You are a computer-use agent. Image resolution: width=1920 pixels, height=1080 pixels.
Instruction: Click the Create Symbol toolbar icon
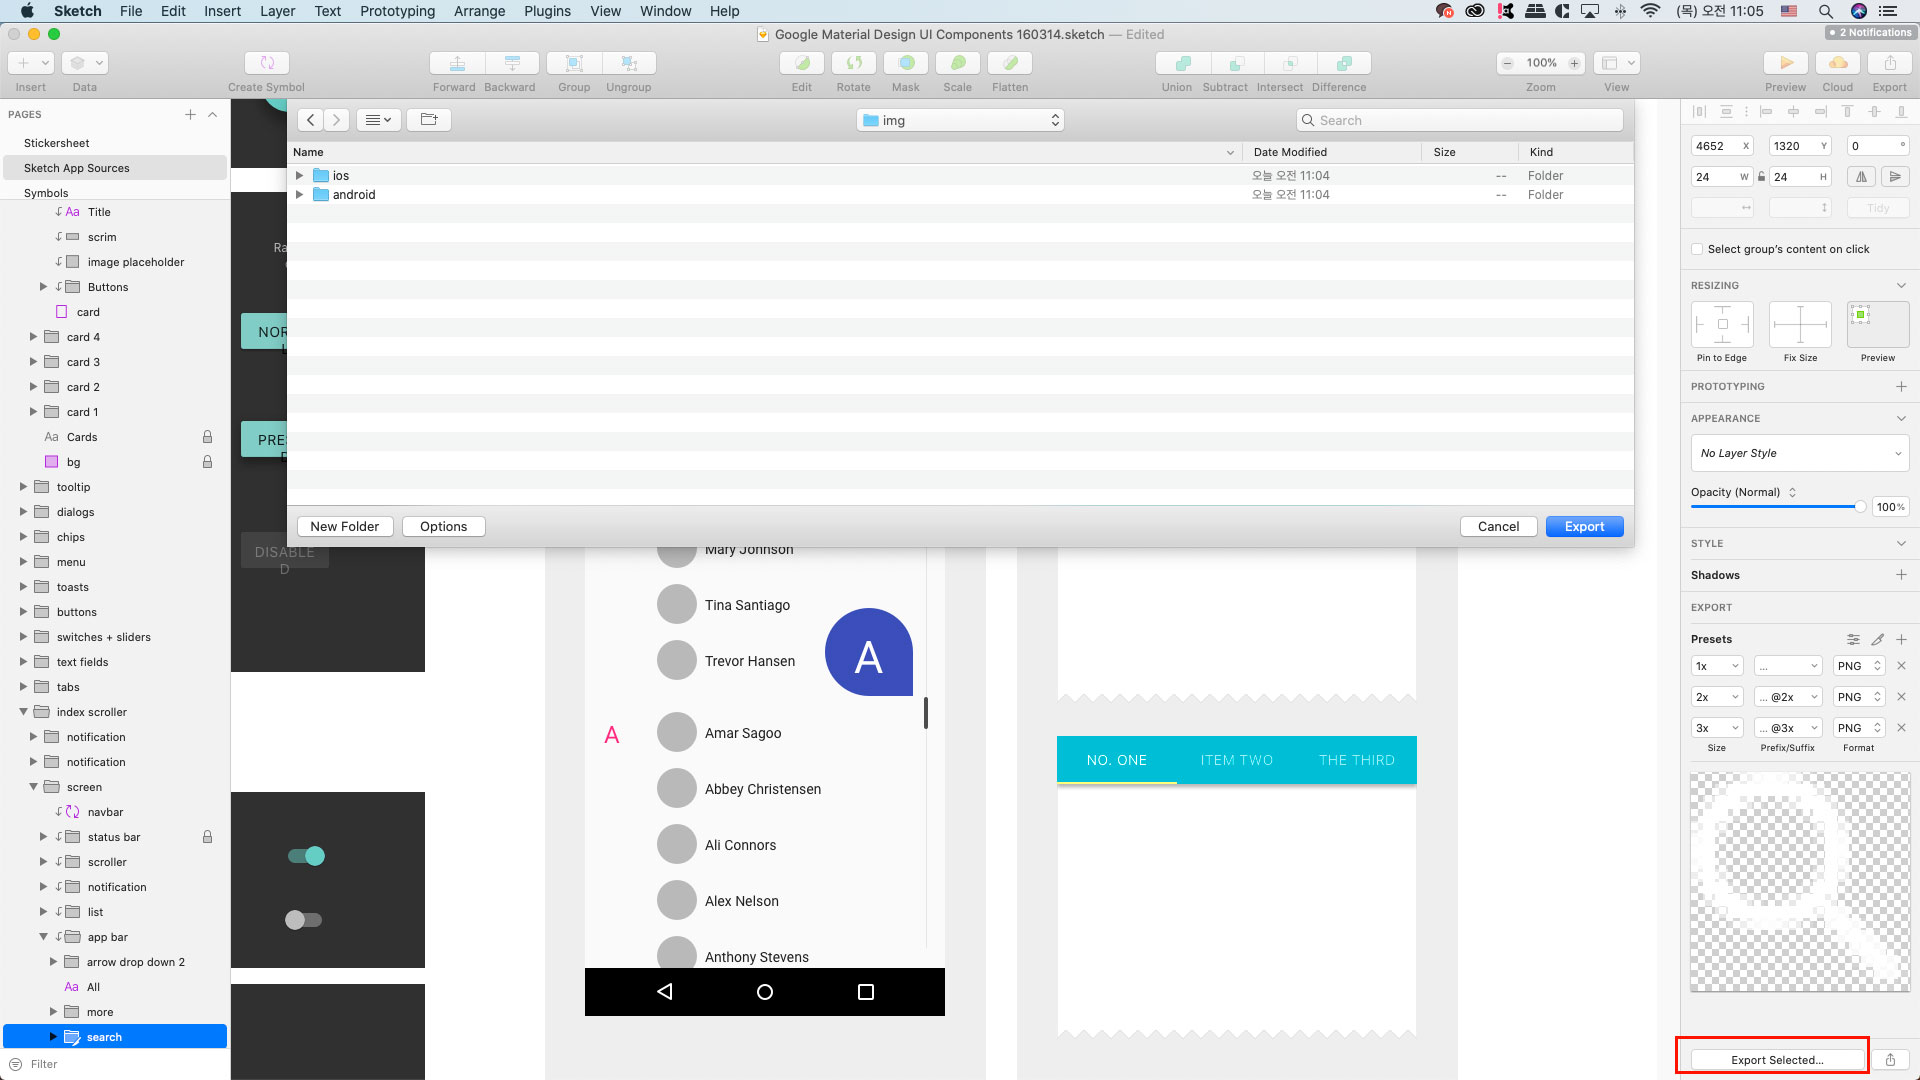point(266,63)
